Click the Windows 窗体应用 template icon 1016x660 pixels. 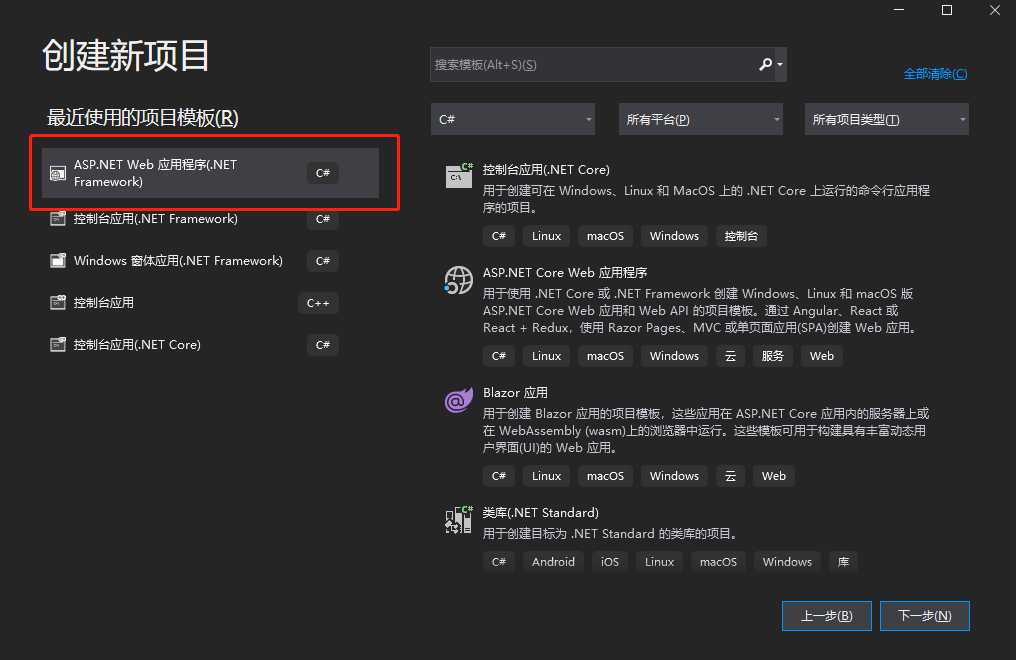pyautogui.click(x=58, y=260)
